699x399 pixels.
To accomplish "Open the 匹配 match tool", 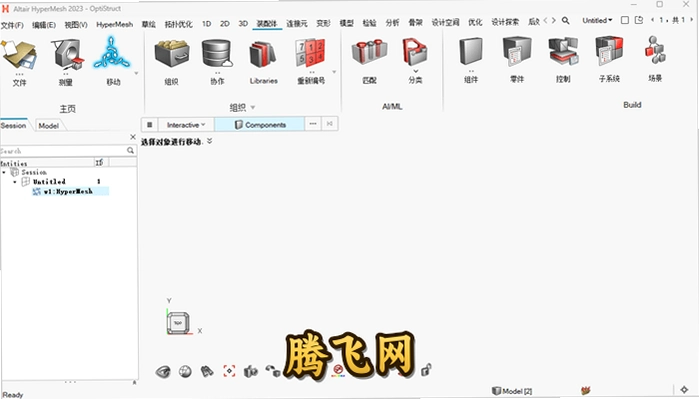I will (x=369, y=53).
